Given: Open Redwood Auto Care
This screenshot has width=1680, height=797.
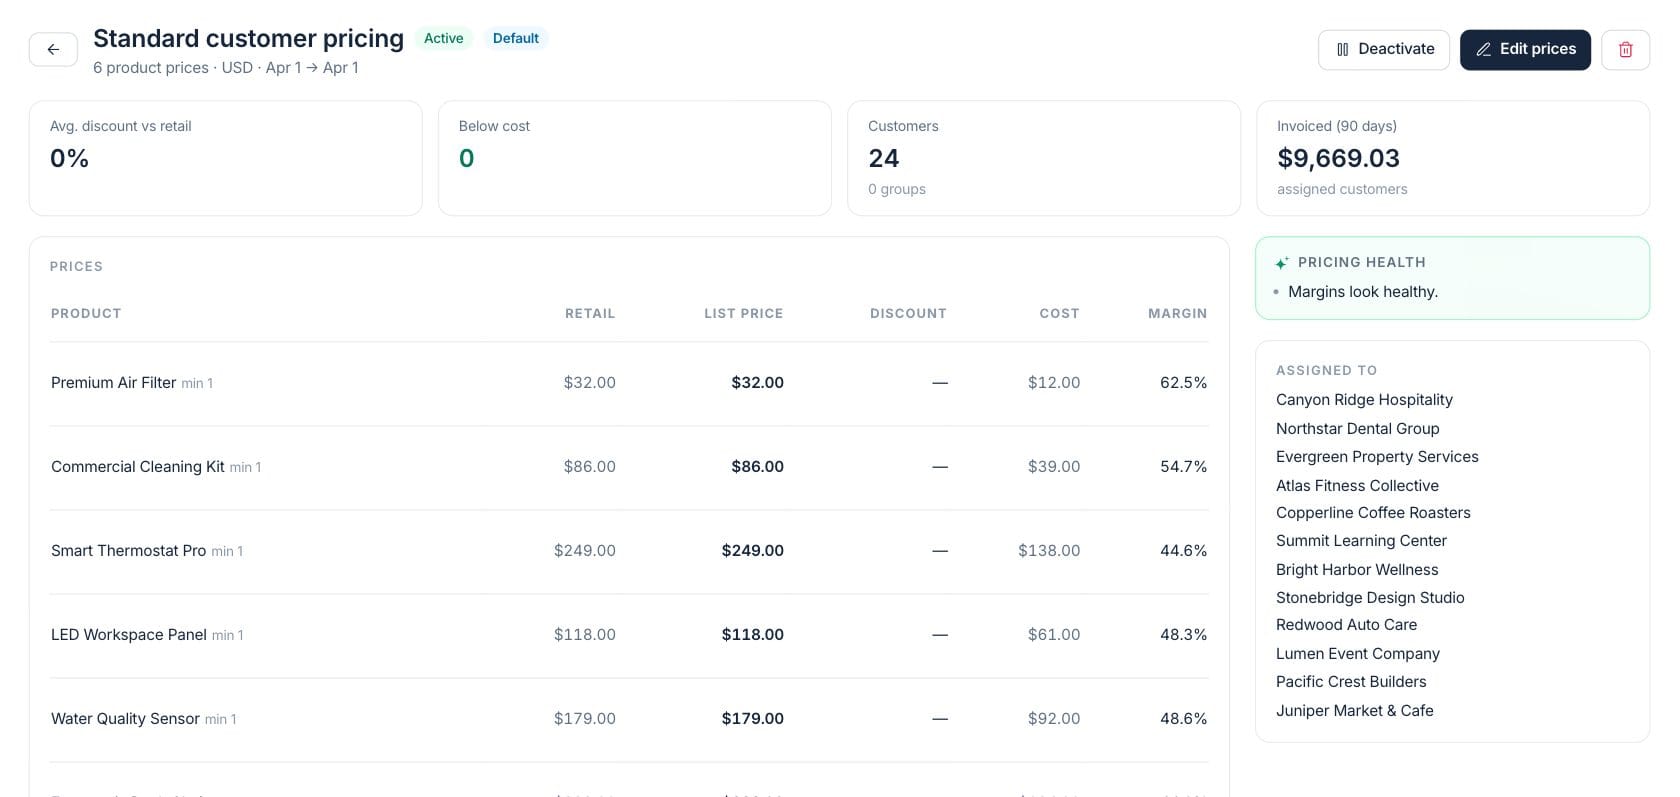Looking at the screenshot, I should click(1346, 625).
